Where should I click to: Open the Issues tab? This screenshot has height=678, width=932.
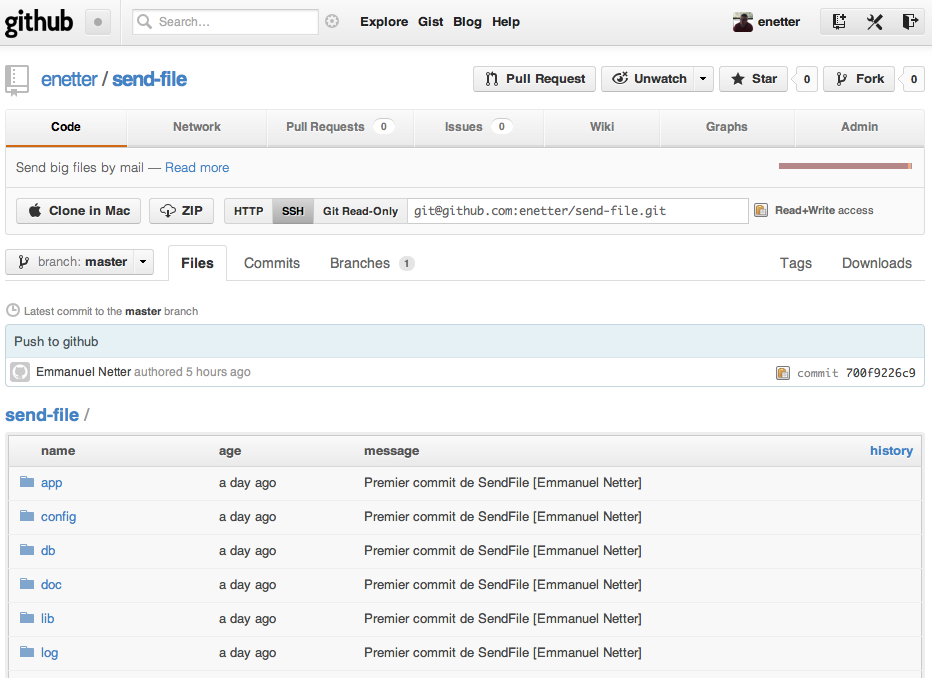point(478,127)
